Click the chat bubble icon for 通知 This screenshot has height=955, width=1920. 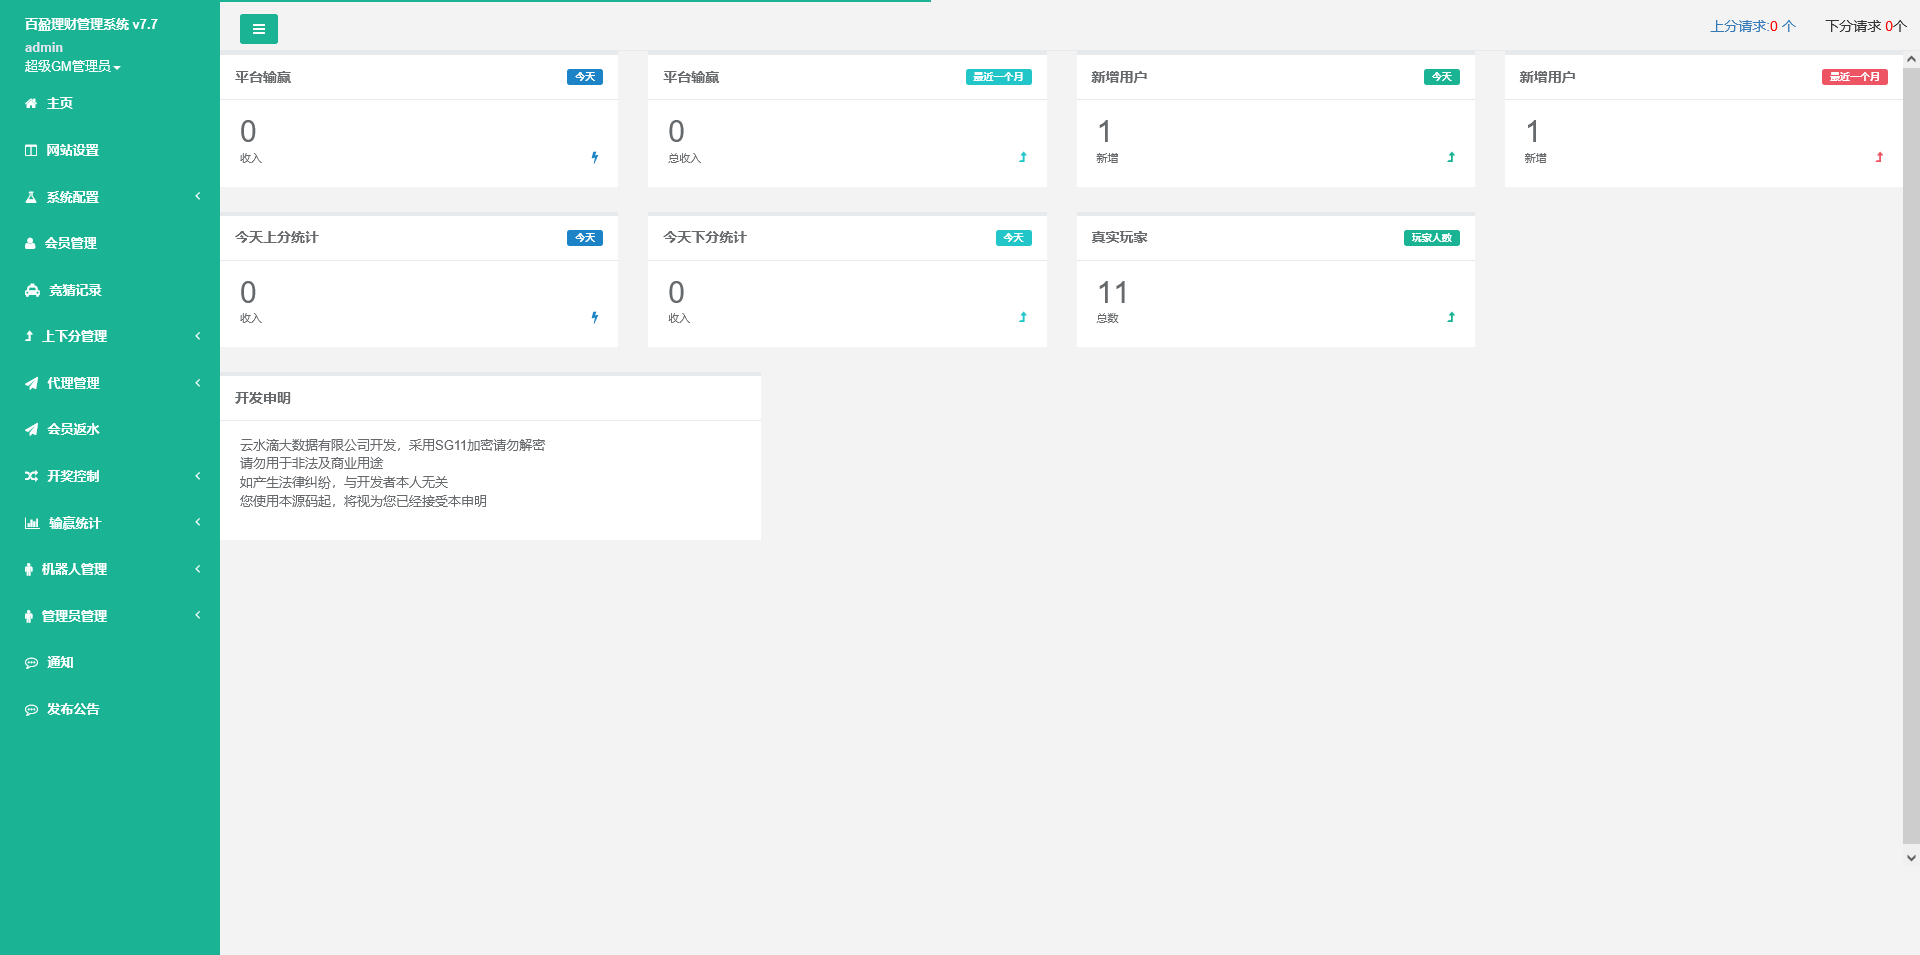point(31,663)
